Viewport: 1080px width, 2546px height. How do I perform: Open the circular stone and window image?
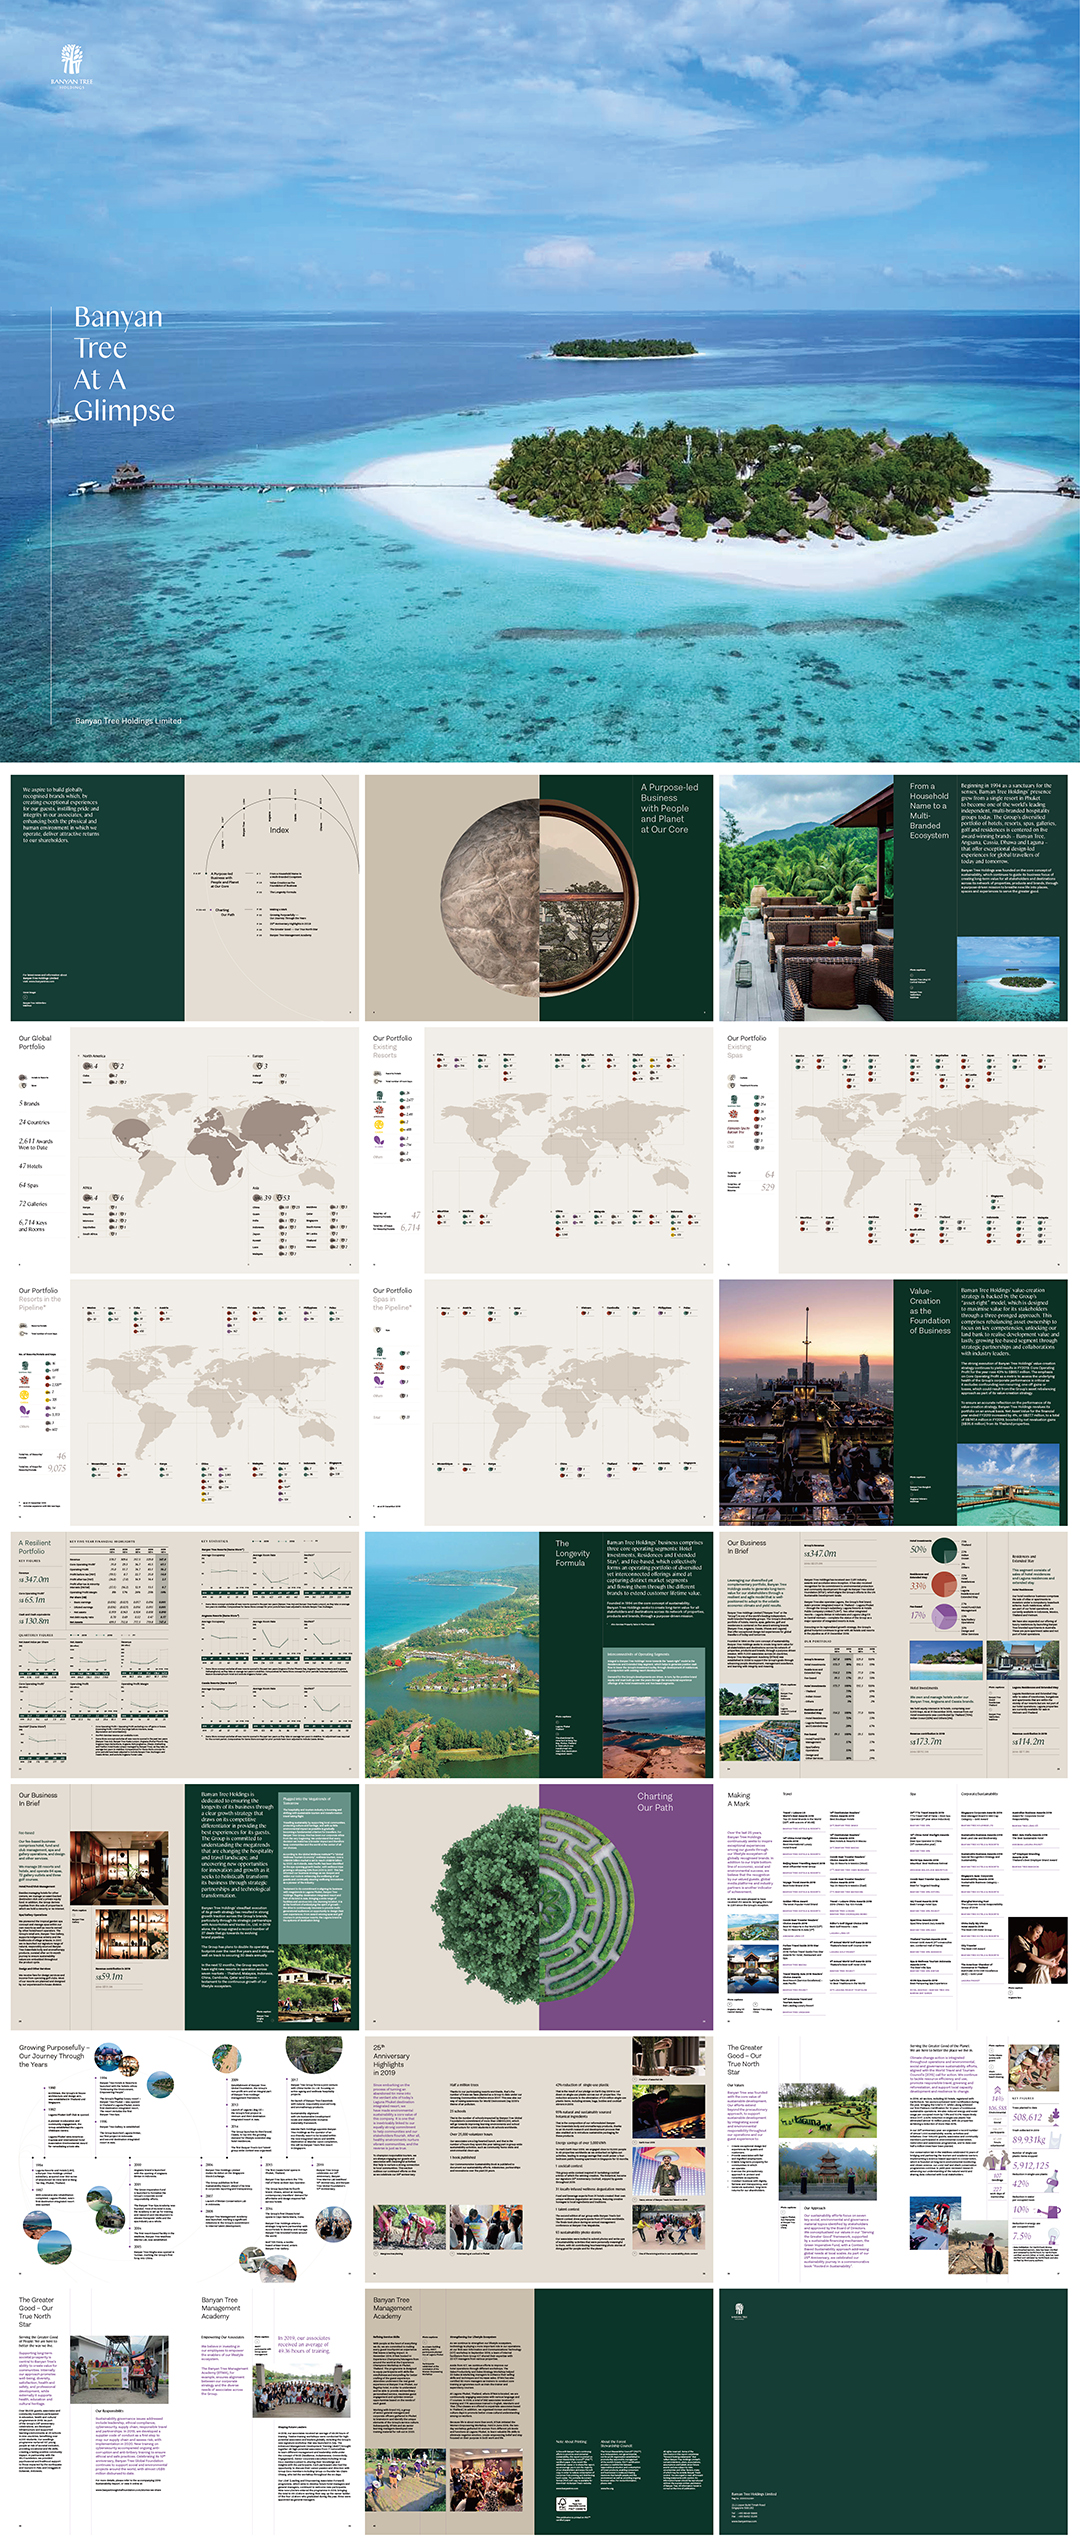(539, 898)
